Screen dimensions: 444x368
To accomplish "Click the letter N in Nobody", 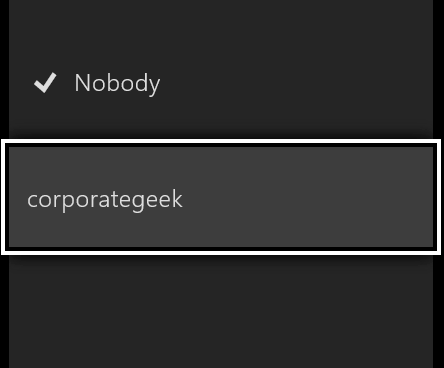I will pos(82,83).
